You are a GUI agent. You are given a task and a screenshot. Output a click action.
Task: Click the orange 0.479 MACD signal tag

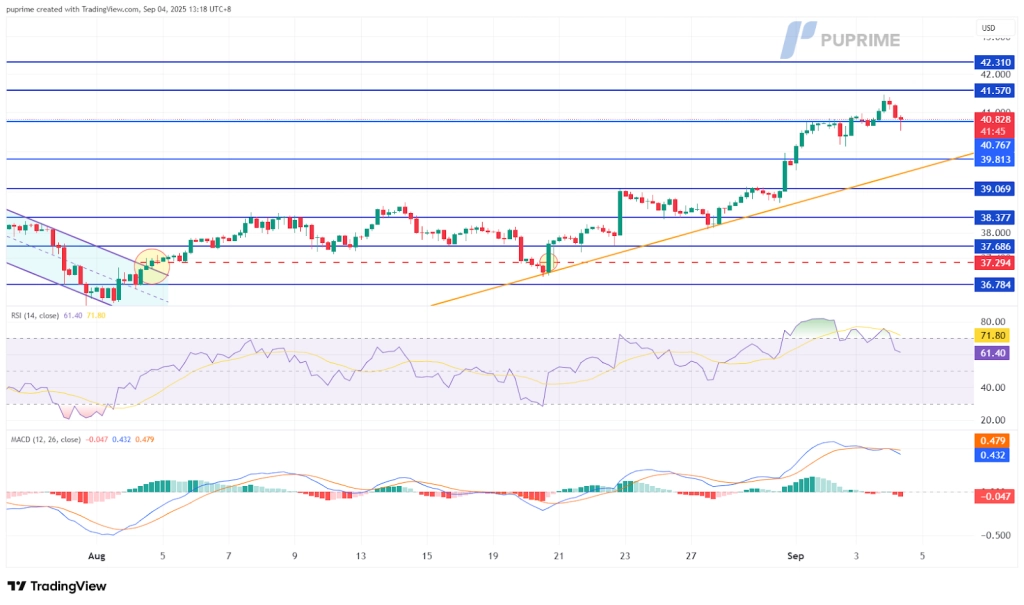click(x=994, y=440)
